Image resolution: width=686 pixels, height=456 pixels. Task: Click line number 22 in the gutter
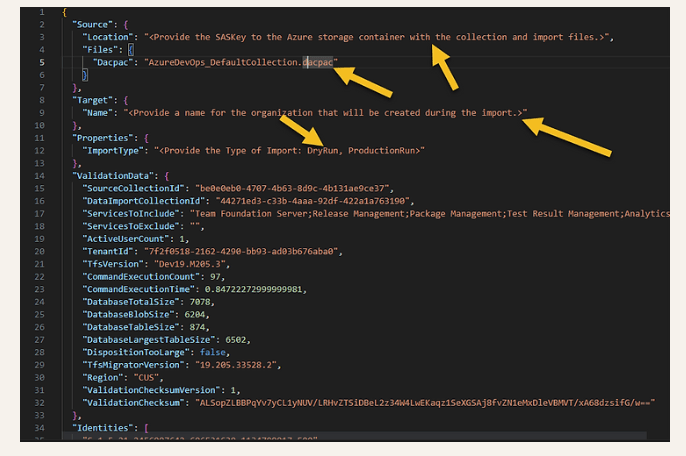[40, 277]
